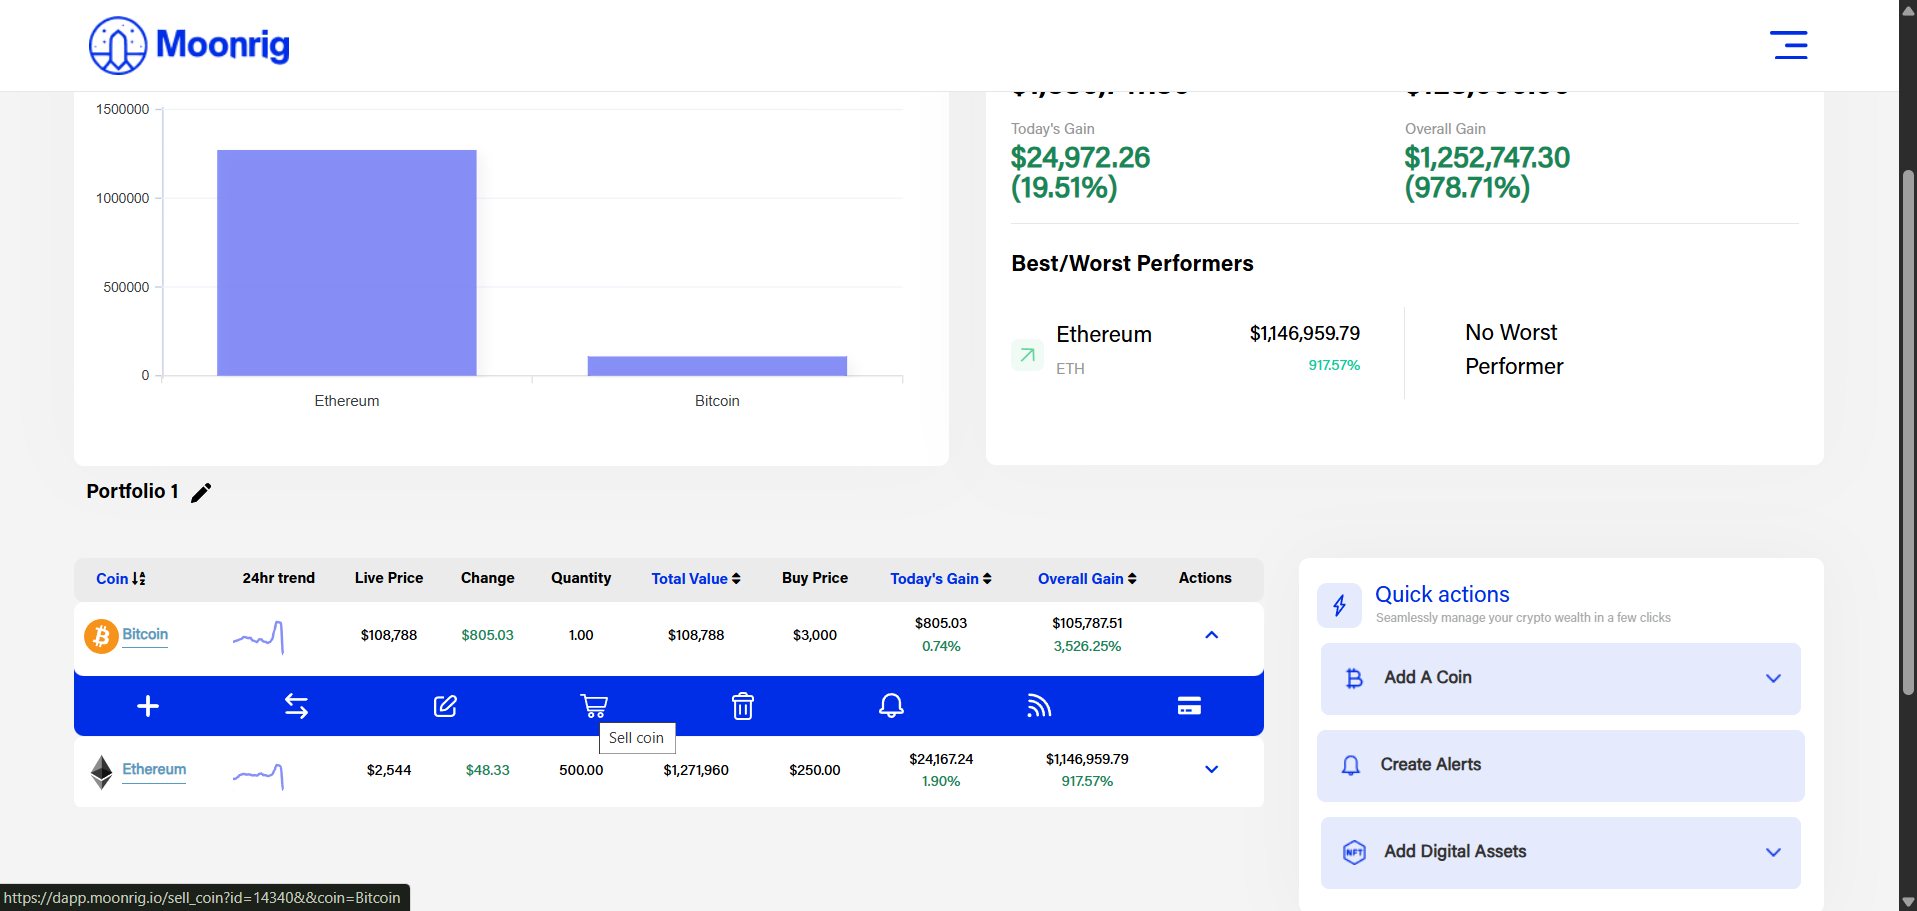
Task: Click the Create Alerts button
Action: [x=1560, y=765]
